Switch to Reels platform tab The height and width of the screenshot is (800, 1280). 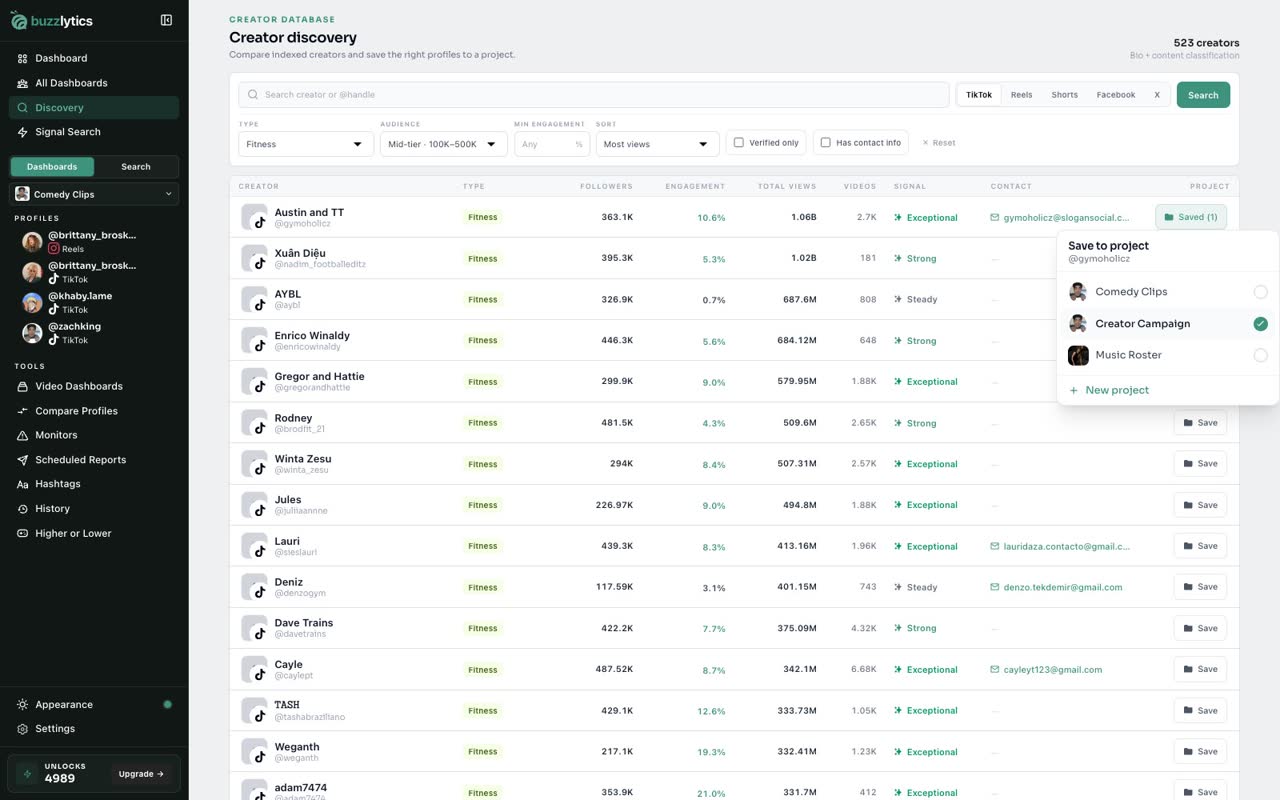tap(1021, 95)
